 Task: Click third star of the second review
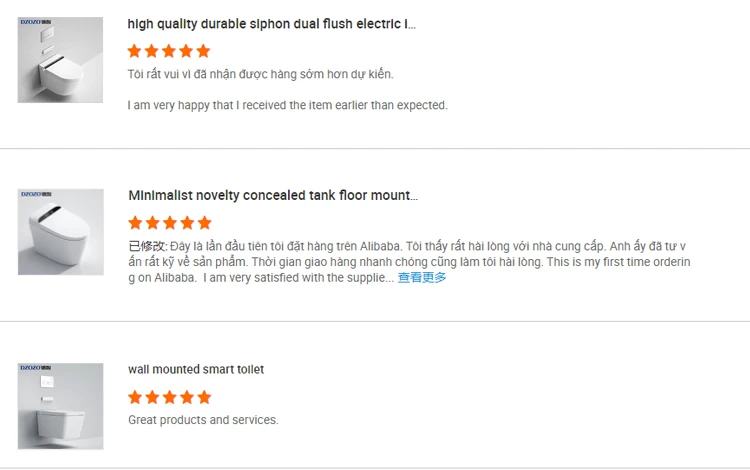pos(169,223)
